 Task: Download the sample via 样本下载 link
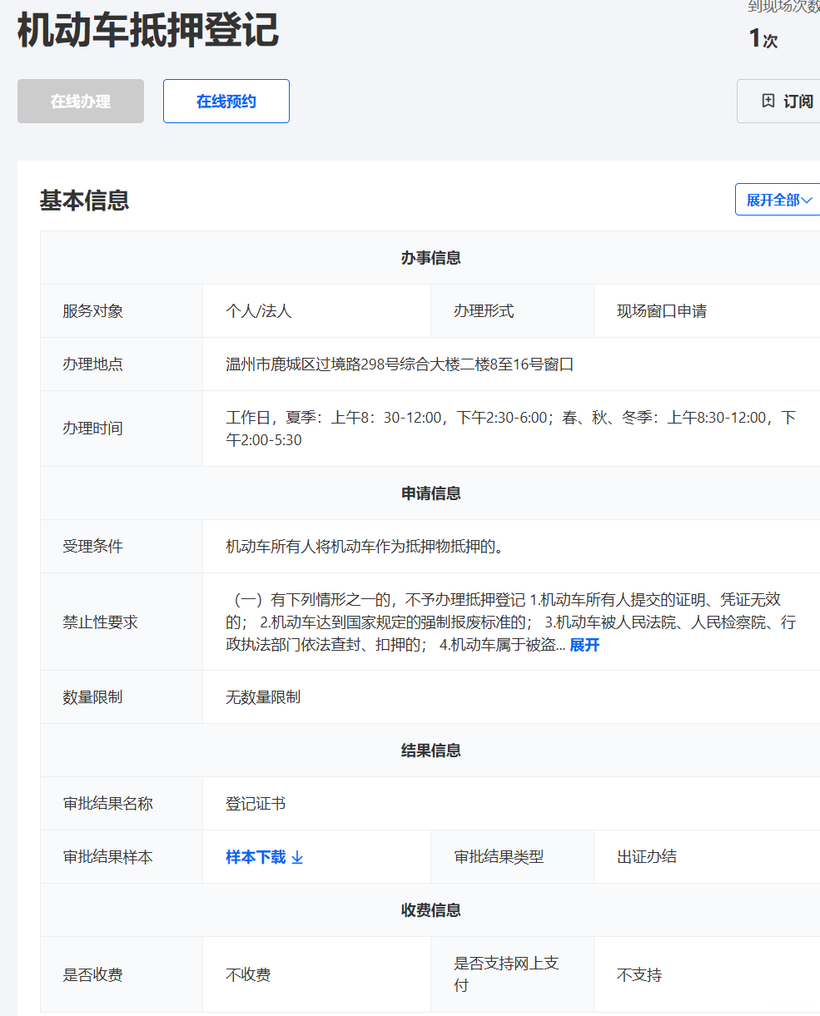pyautogui.click(x=256, y=857)
